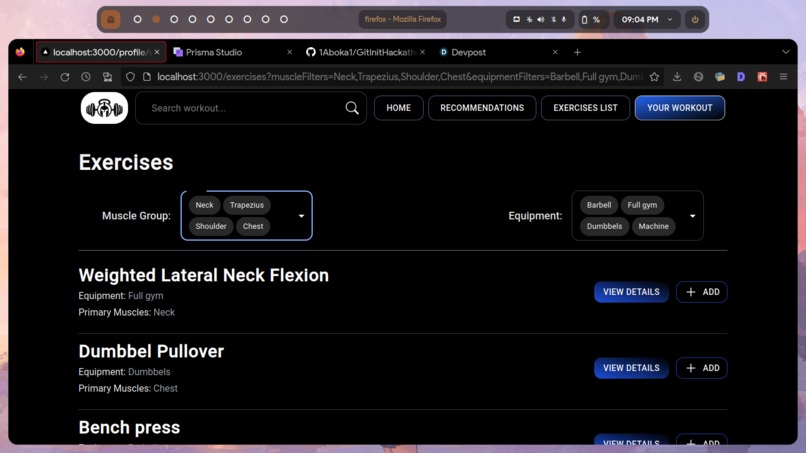The width and height of the screenshot is (806, 453).
Task: Open the RECOMMENDATIONS page
Action: click(x=482, y=108)
